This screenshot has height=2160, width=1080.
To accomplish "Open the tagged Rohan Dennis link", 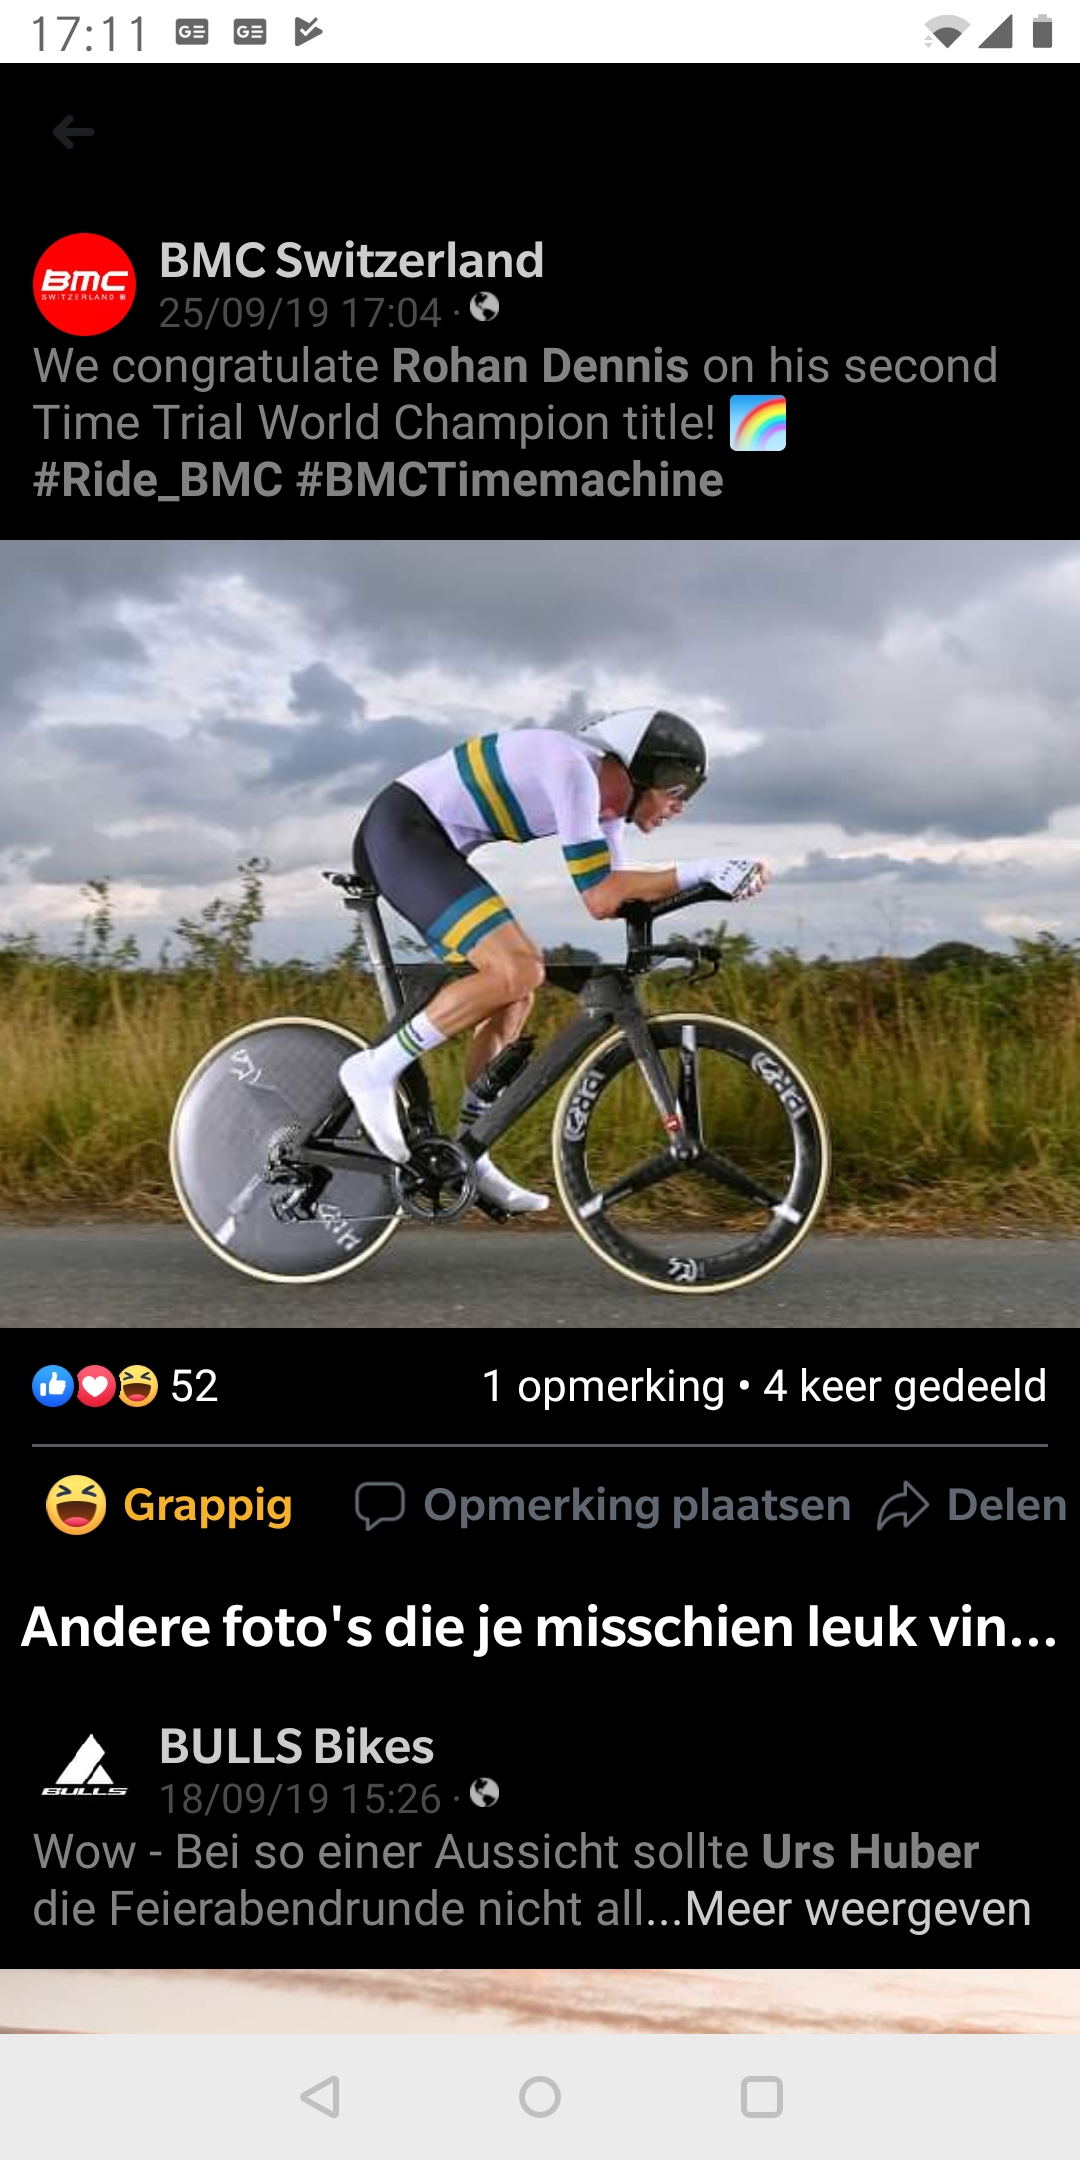I will click(540, 366).
